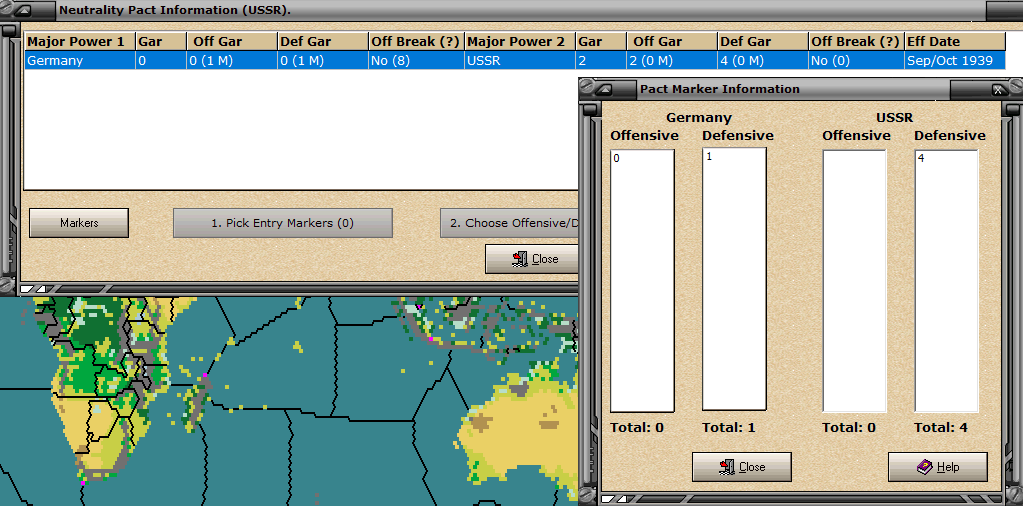Click the Germany Offensive marker list box
The image size is (1023, 506).
[x=642, y=280]
